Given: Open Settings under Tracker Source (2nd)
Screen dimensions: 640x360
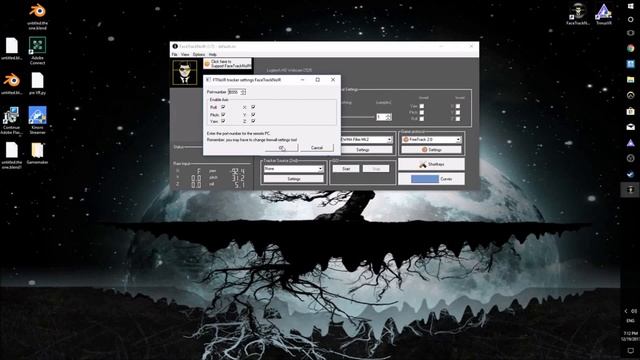Looking at the screenshot, I should (x=293, y=179).
